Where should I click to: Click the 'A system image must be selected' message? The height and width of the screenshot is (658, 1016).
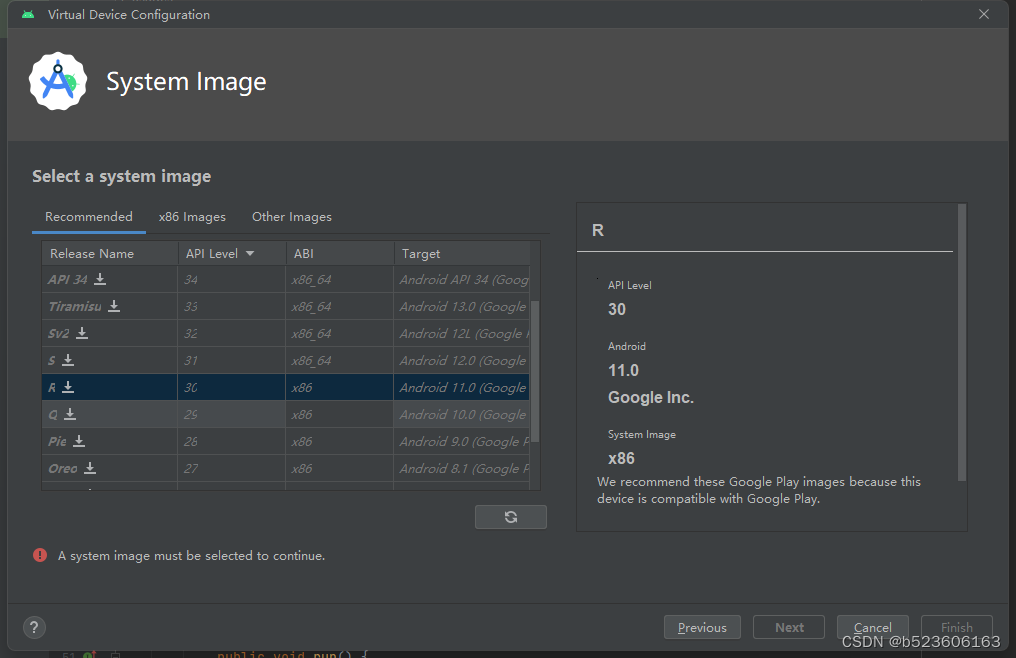191,556
